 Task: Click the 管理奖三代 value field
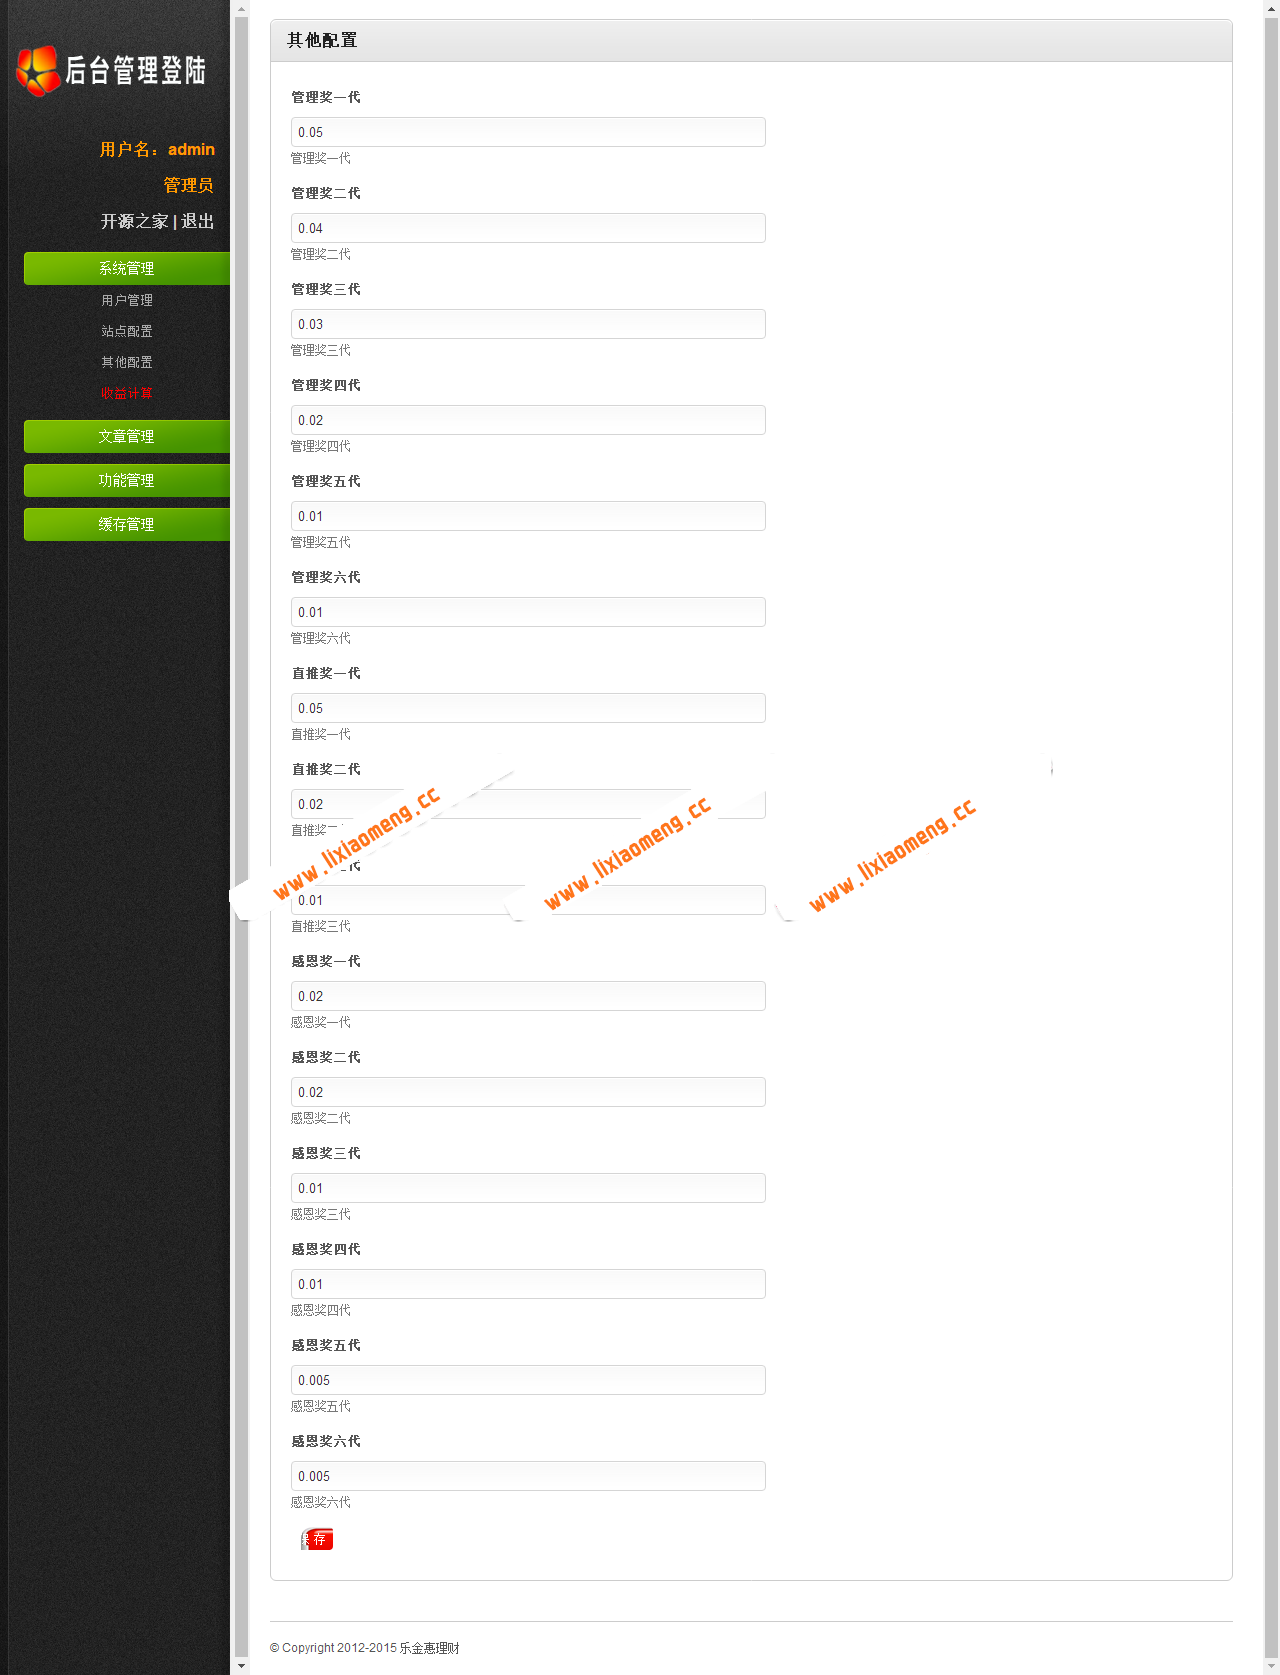(x=528, y=324)
